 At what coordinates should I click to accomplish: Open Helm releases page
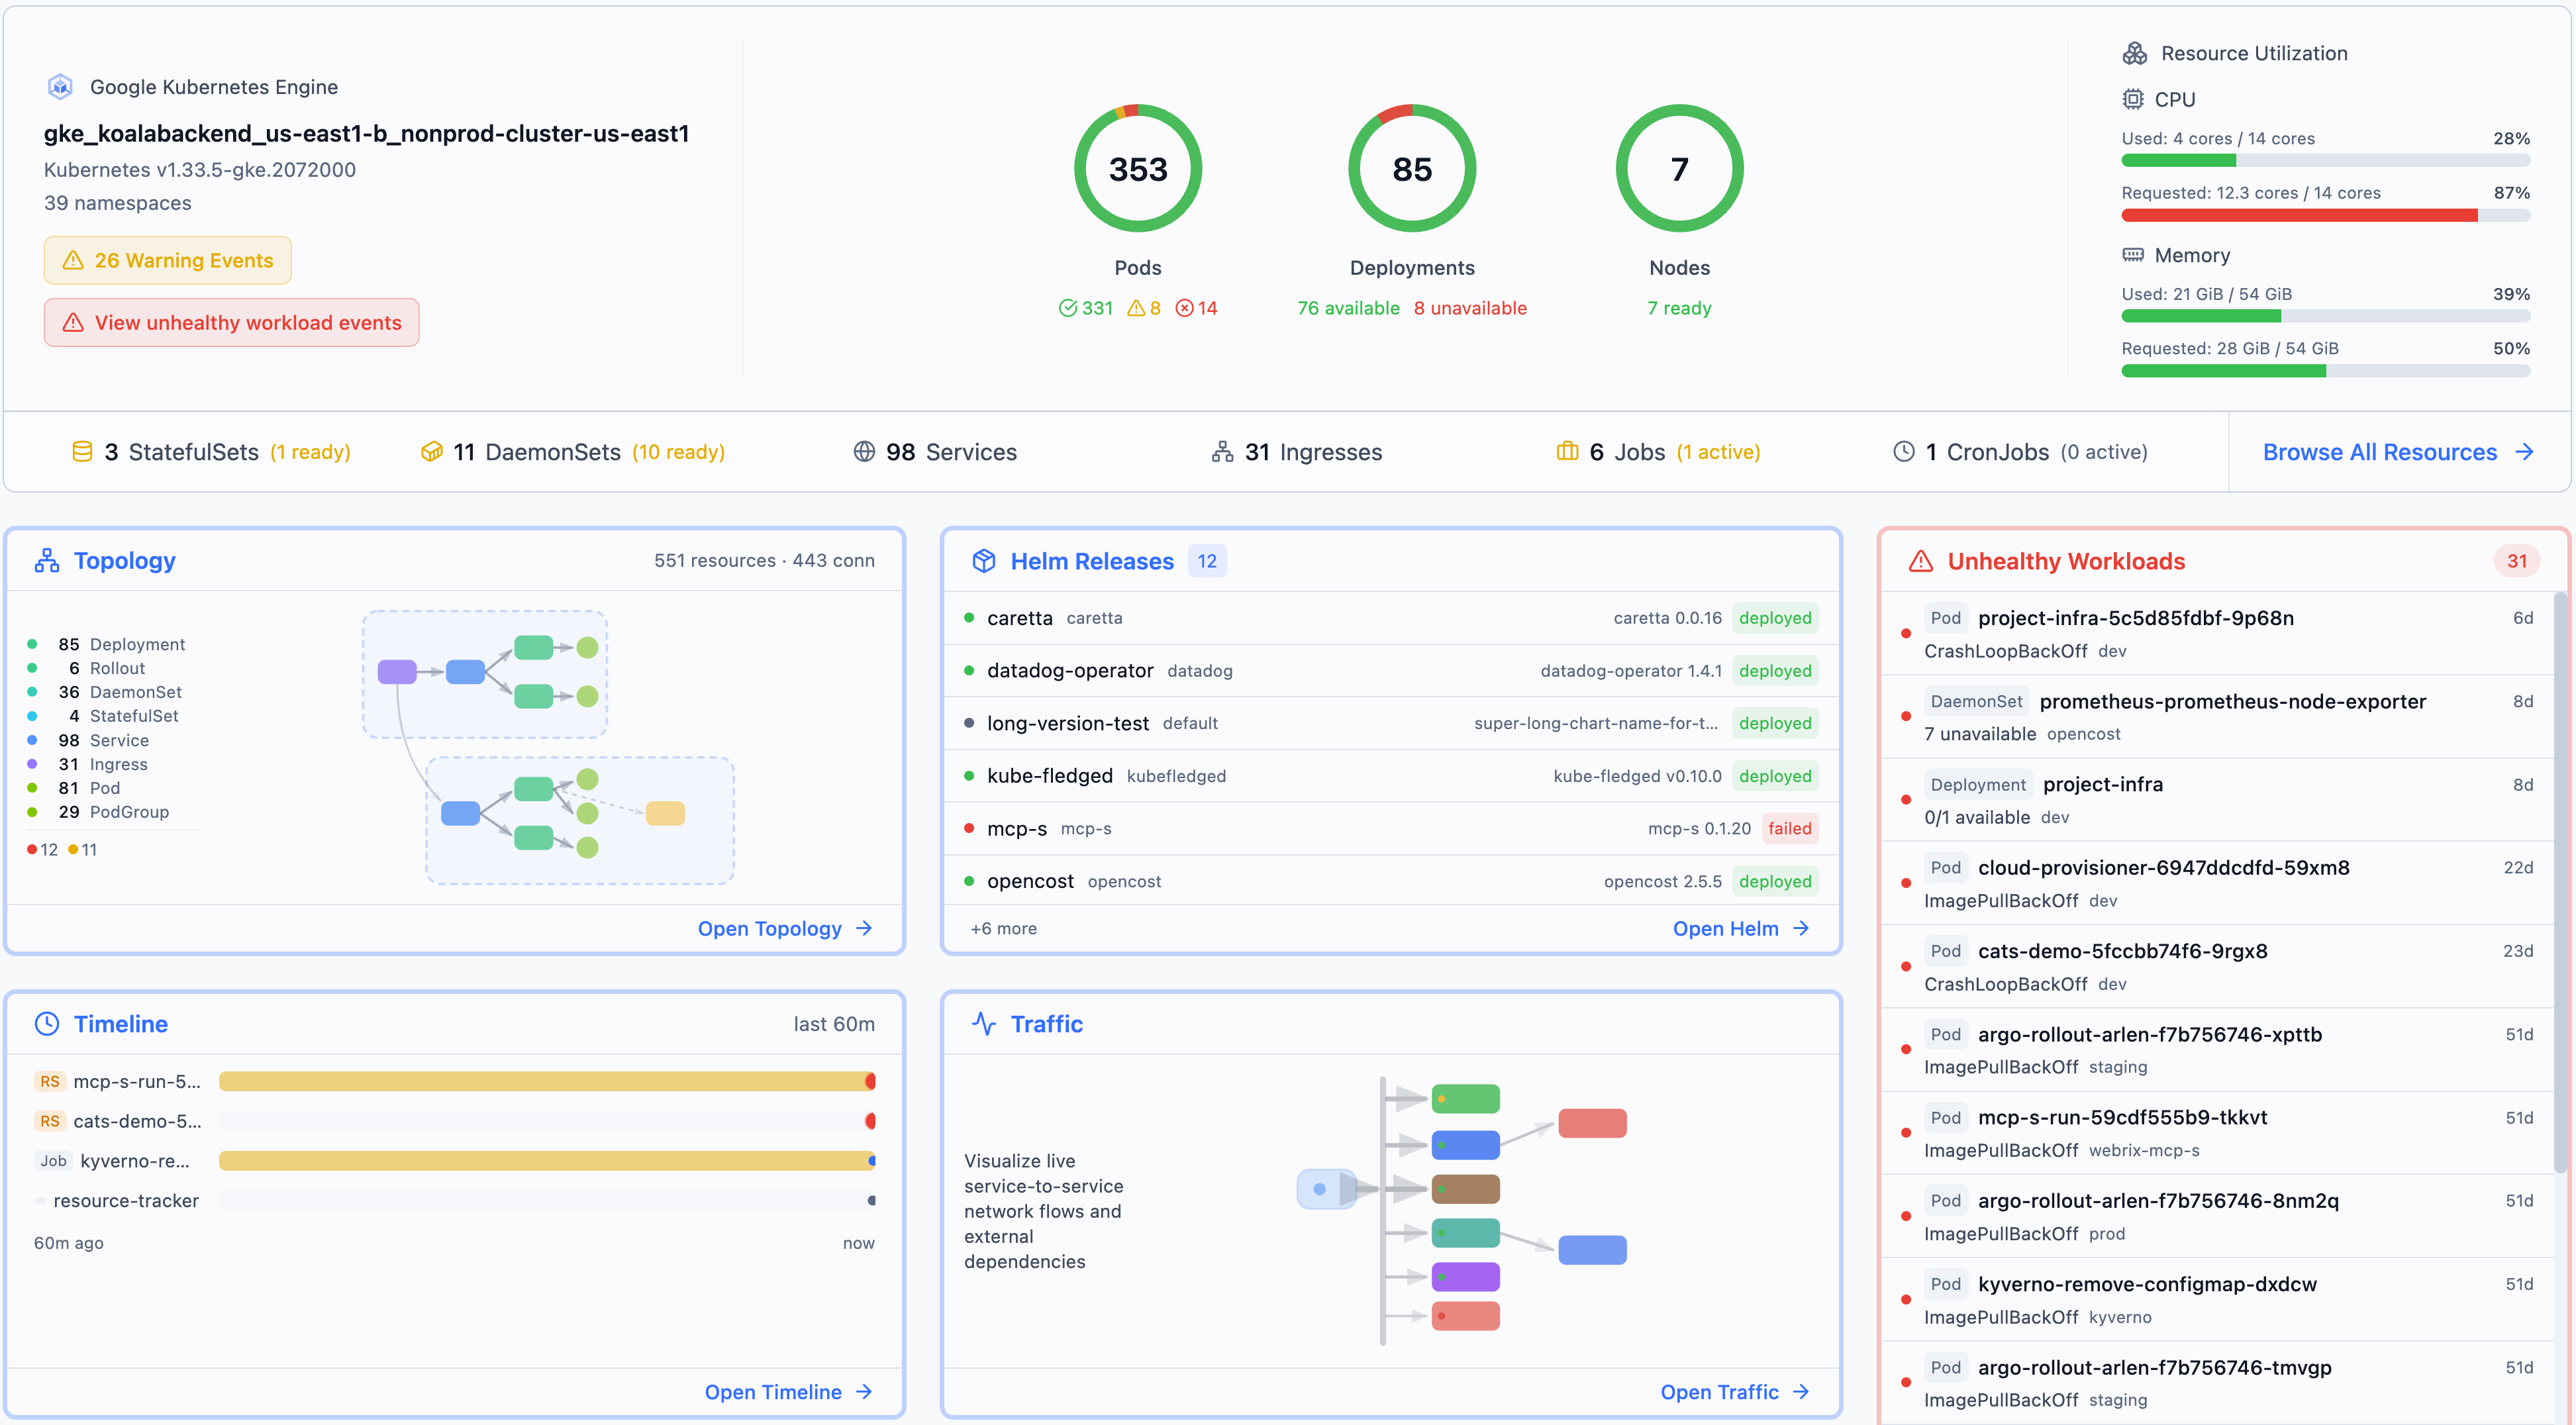(1741, 928)
